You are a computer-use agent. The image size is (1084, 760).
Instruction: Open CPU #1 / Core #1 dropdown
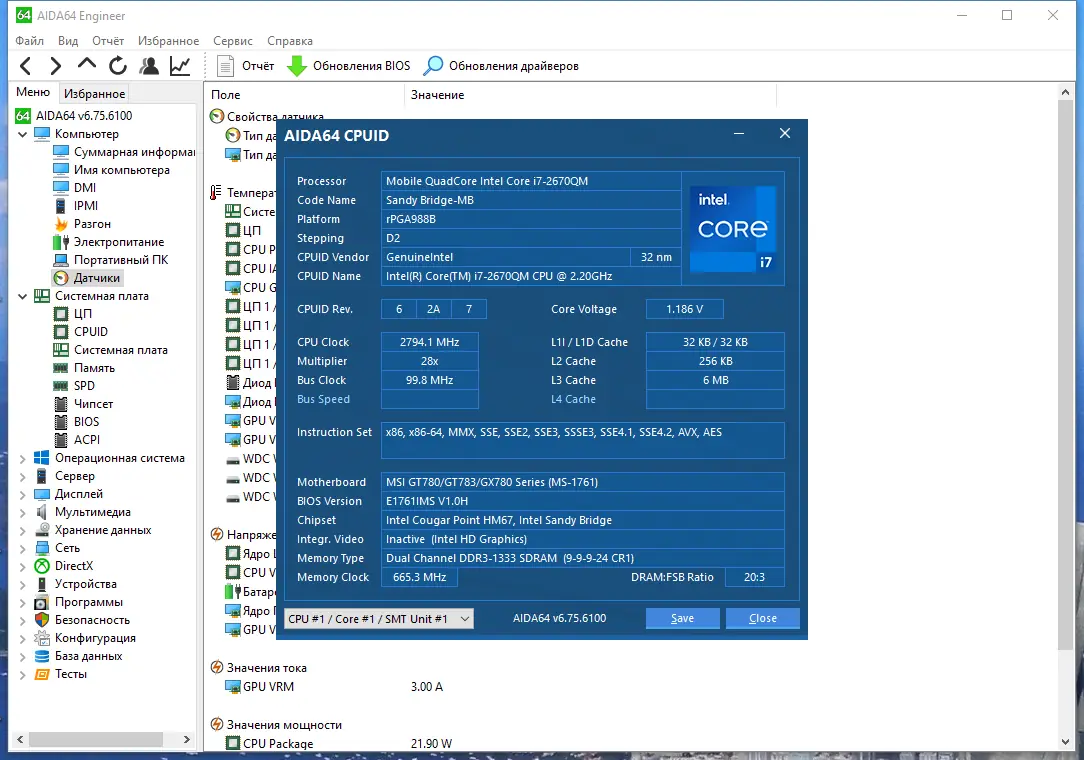[x=379, y=619]
